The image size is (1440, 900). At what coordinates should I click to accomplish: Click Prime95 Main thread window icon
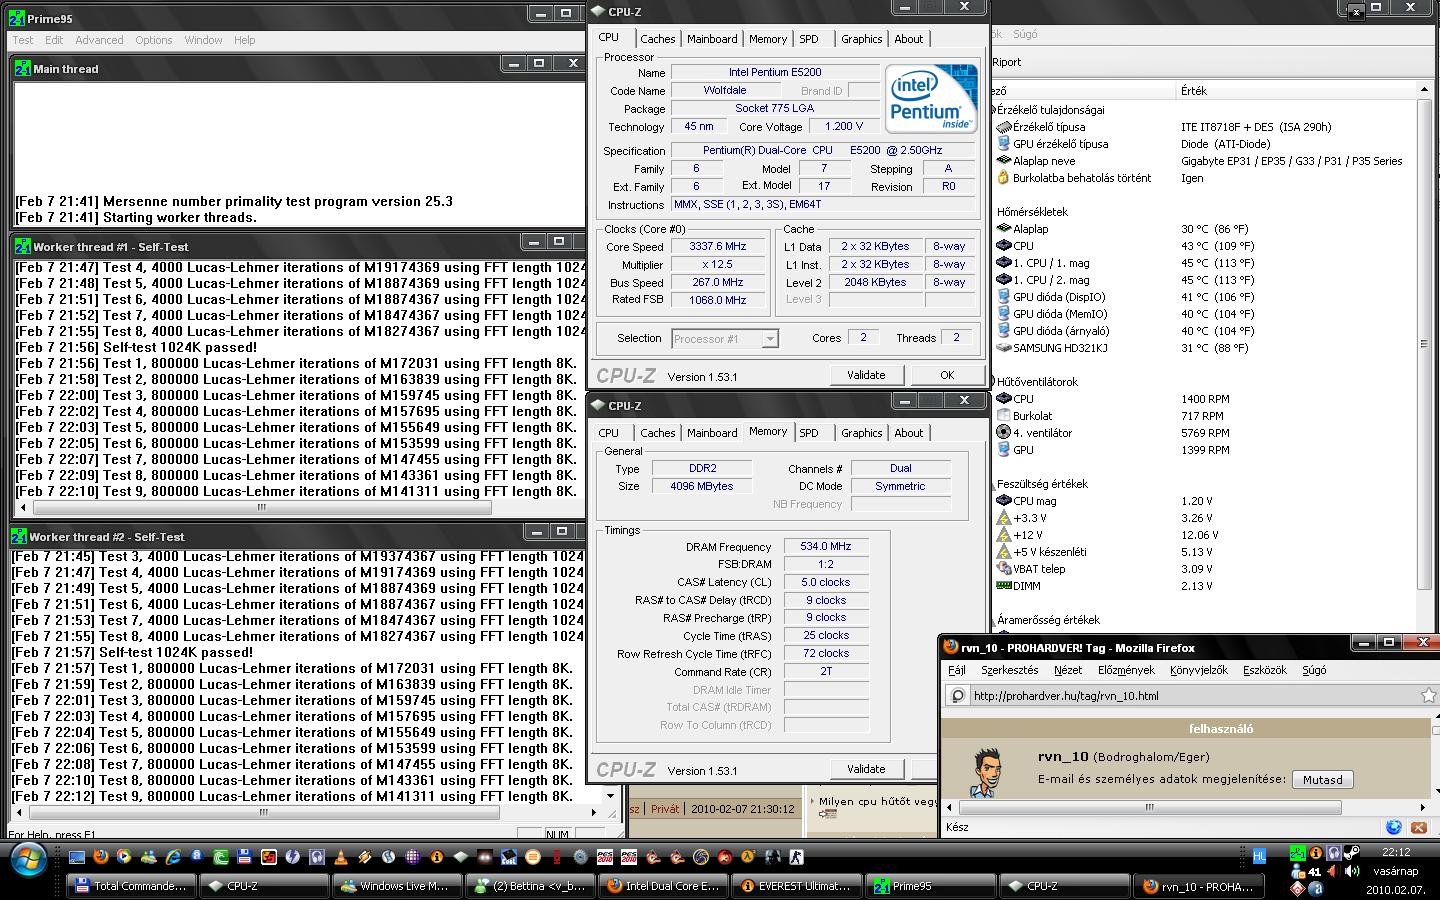(x=23, y=69)
